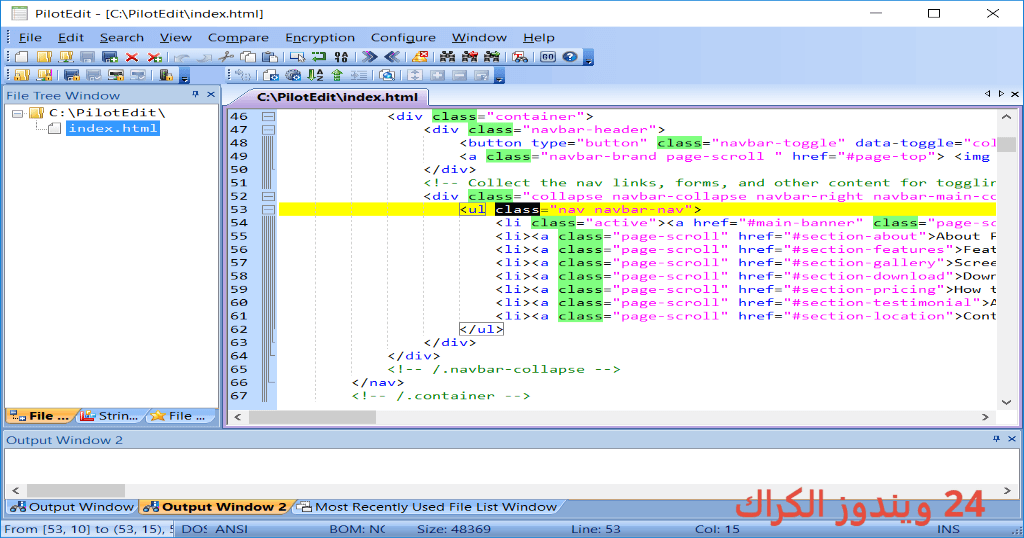The height and width of the screenshot is (538, 1024).
Task: Click the line 53 highlighted code row
Action: [x=637, y=210]
